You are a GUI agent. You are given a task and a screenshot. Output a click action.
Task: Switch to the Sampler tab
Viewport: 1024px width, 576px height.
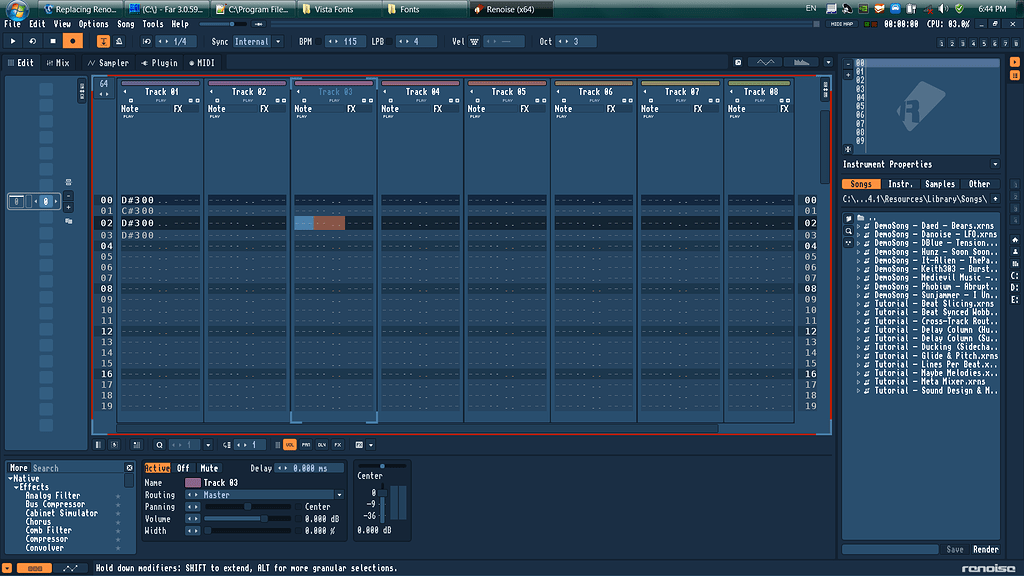point(108,63)
